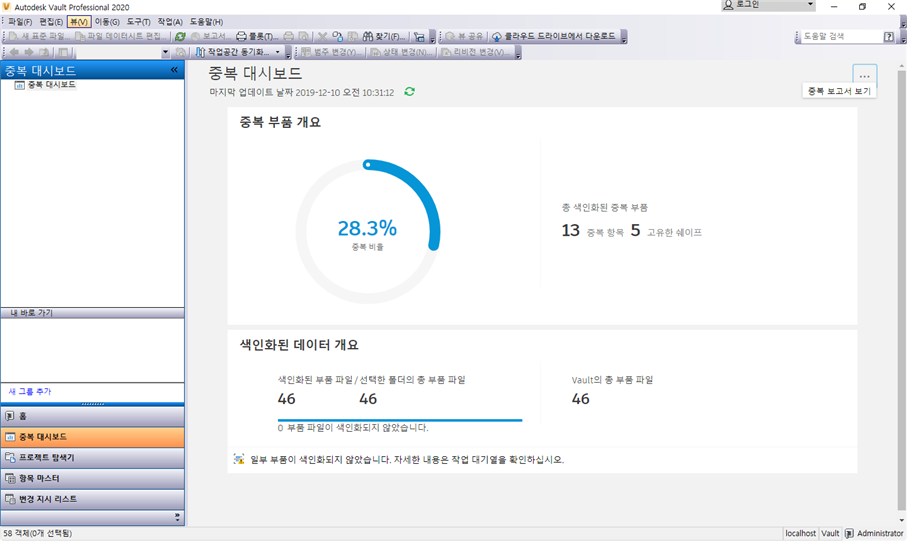Select the 중복 대시보드 navigation button
Image resolution: width=907 pixels, height=541 pixels.
[93, 437]
